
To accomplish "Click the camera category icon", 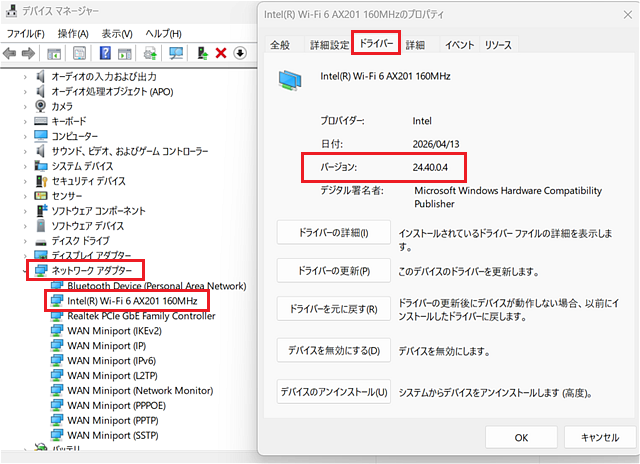I will [40, 106].
